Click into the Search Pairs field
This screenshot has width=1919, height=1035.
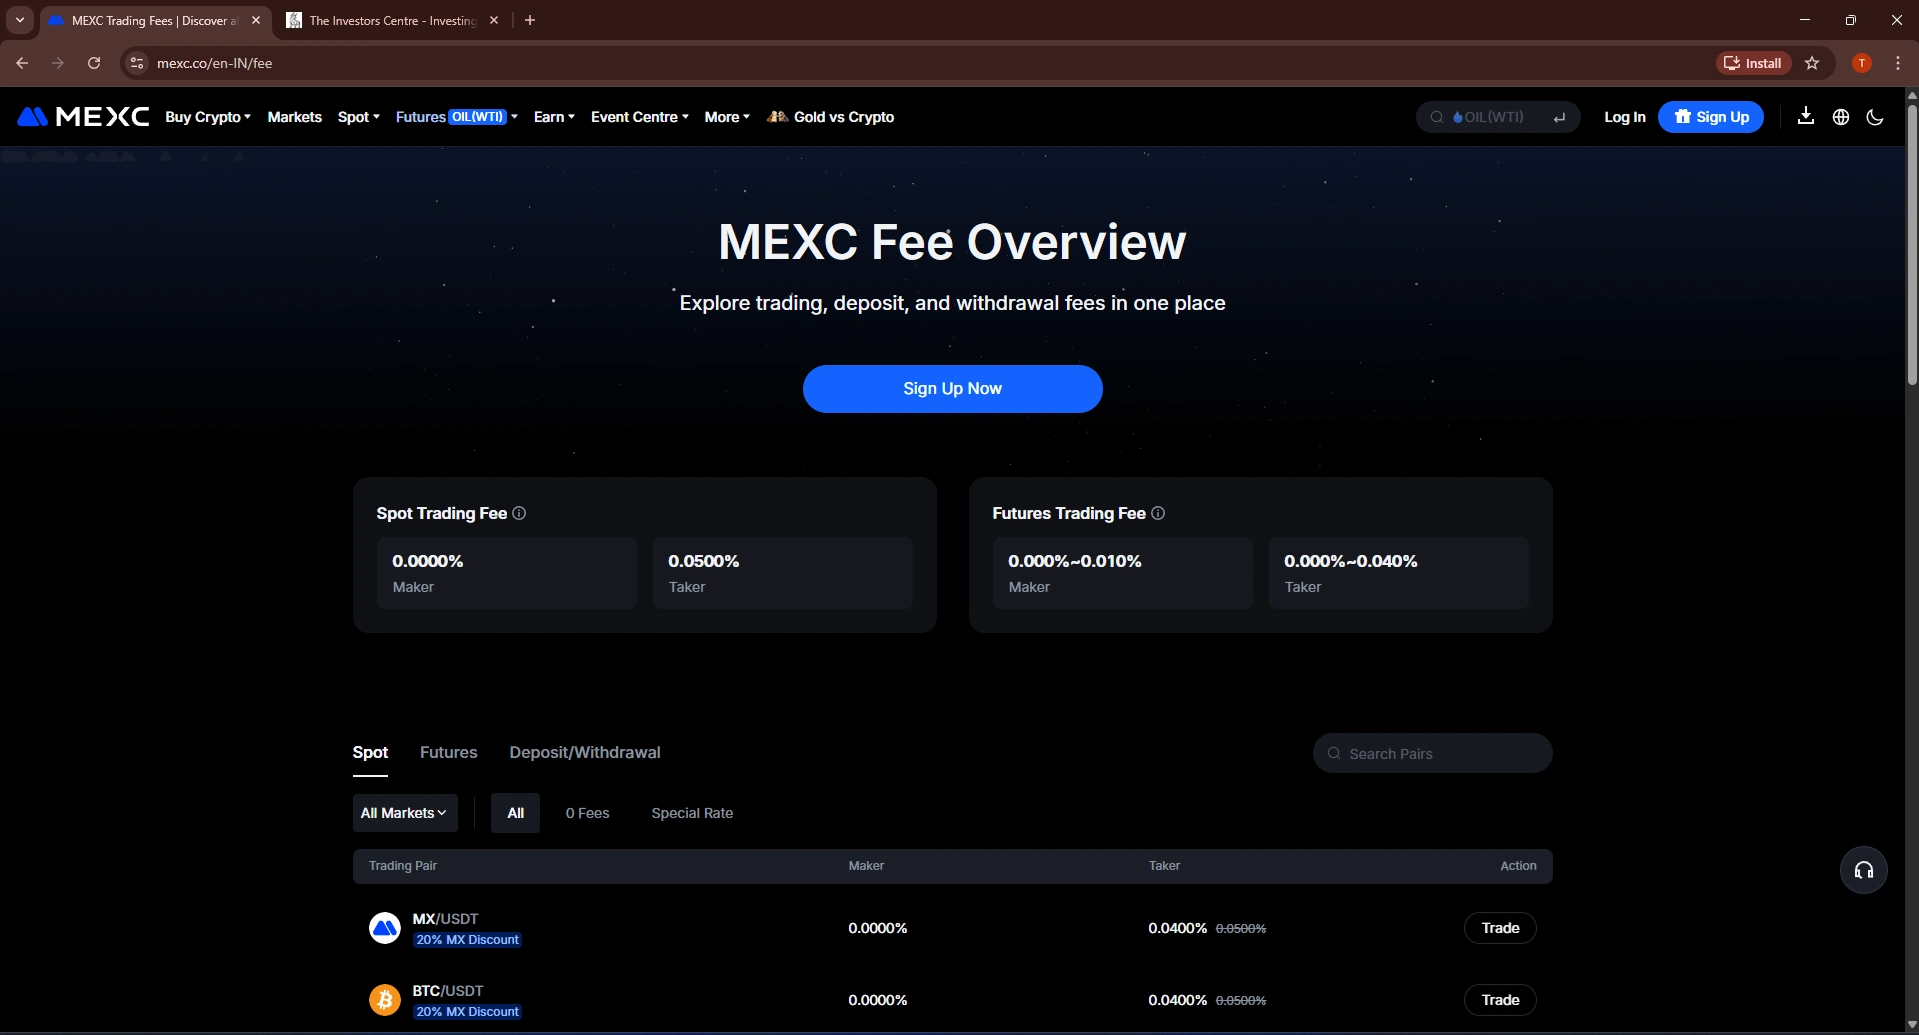click(x=1432, y=753)
